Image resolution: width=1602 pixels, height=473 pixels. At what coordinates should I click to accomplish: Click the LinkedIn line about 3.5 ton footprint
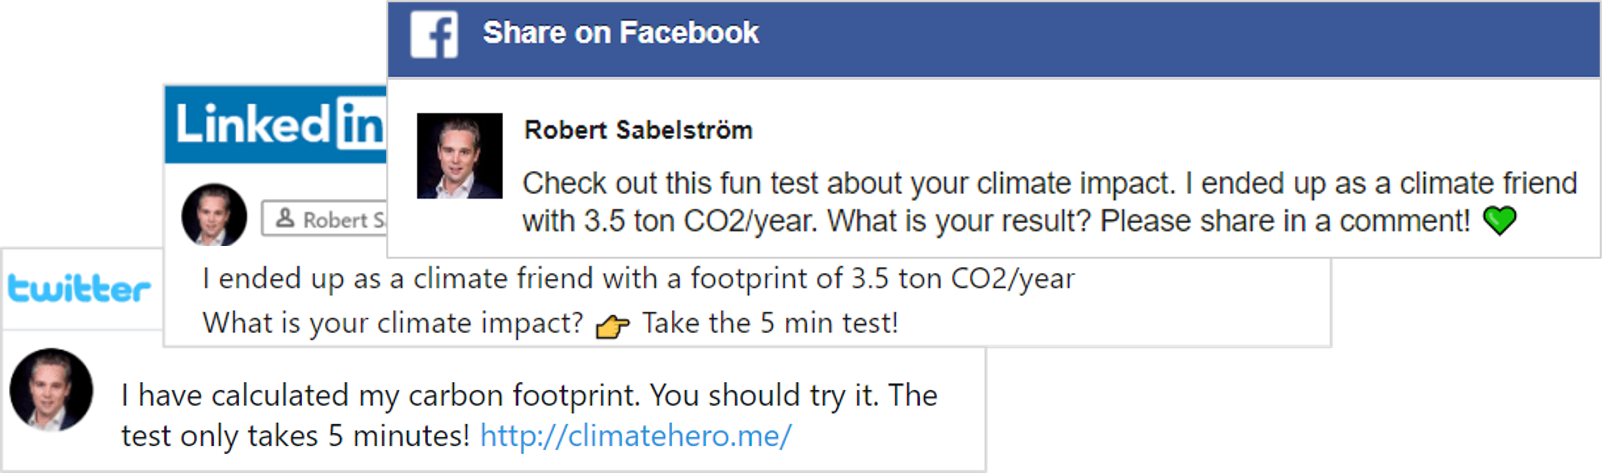click(x=638, y=278)
